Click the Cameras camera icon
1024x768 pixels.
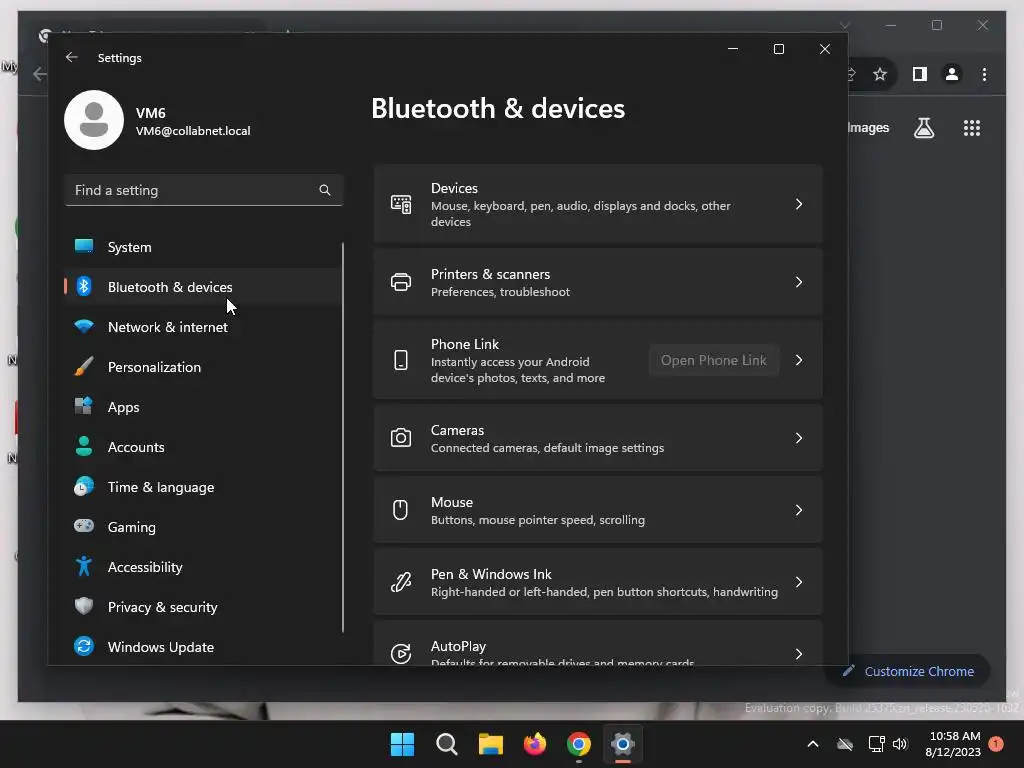(401, 438)
